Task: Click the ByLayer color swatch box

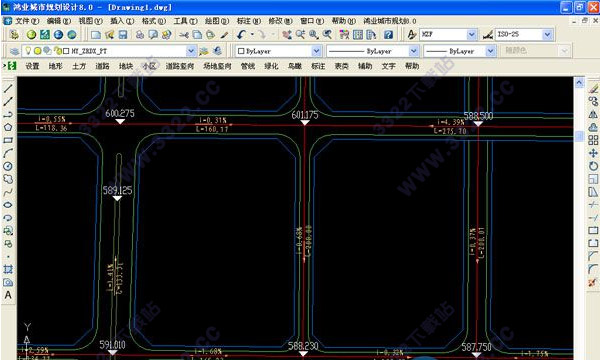Action: [241, 51]
